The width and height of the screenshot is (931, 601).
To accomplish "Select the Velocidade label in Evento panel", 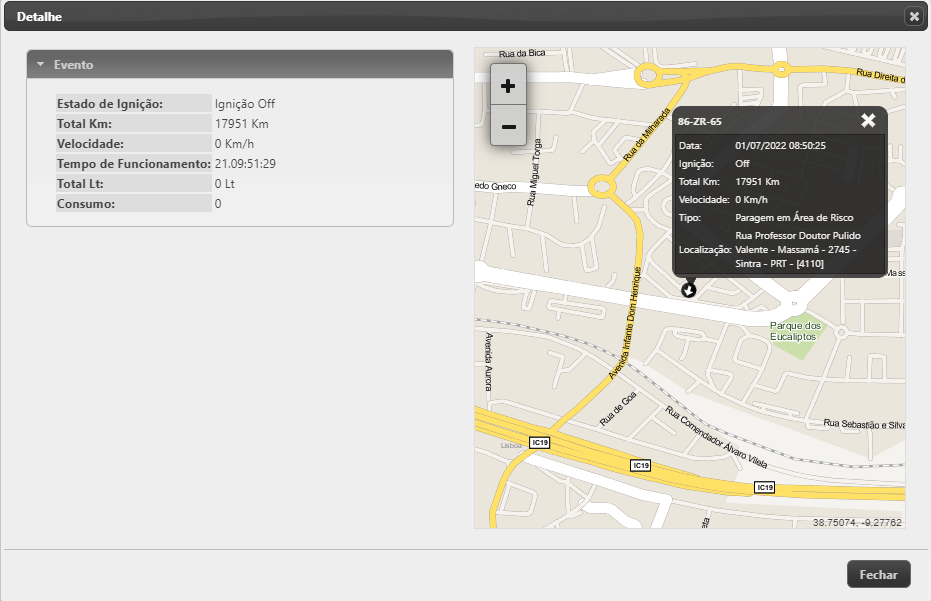I will [x=90, y=144].
